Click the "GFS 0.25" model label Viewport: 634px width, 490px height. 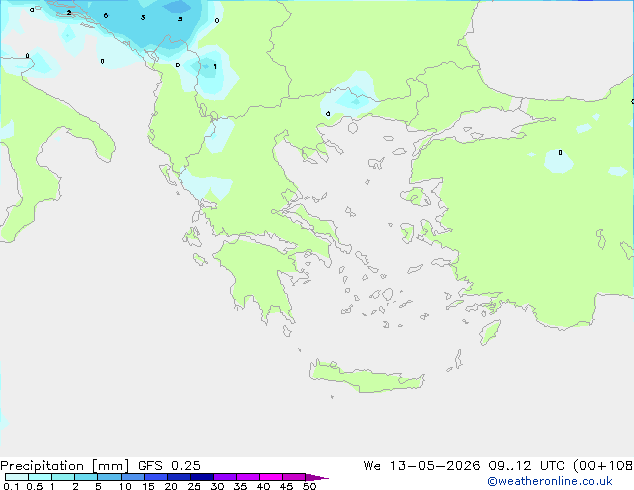[169, 466]
